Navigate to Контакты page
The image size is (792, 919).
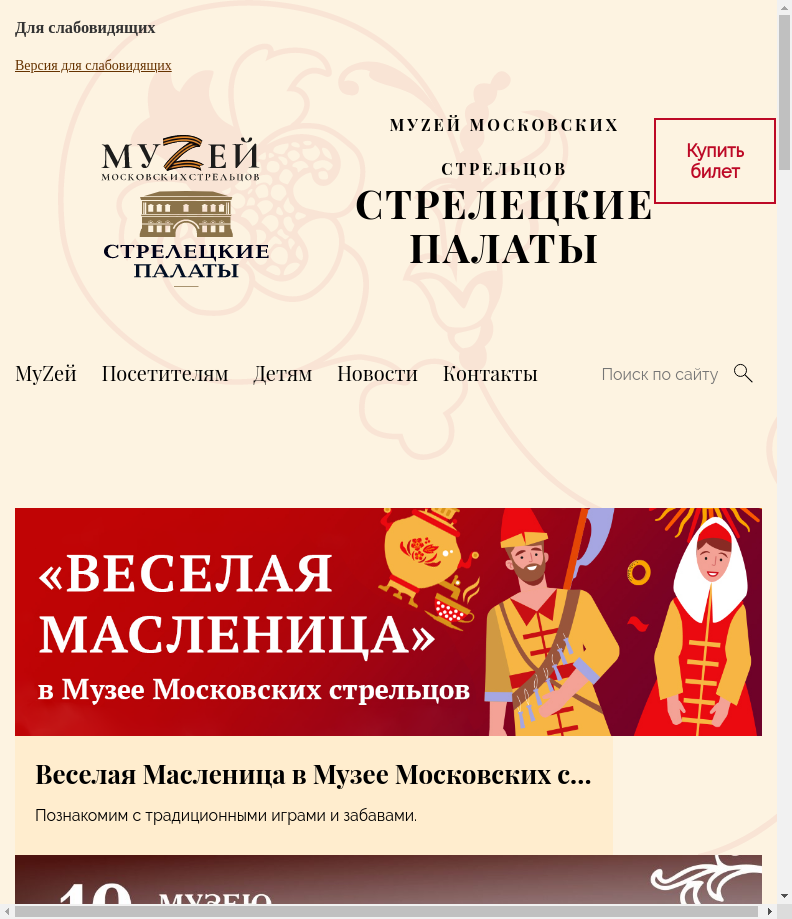pyautogui.click(x=490, y=374)
